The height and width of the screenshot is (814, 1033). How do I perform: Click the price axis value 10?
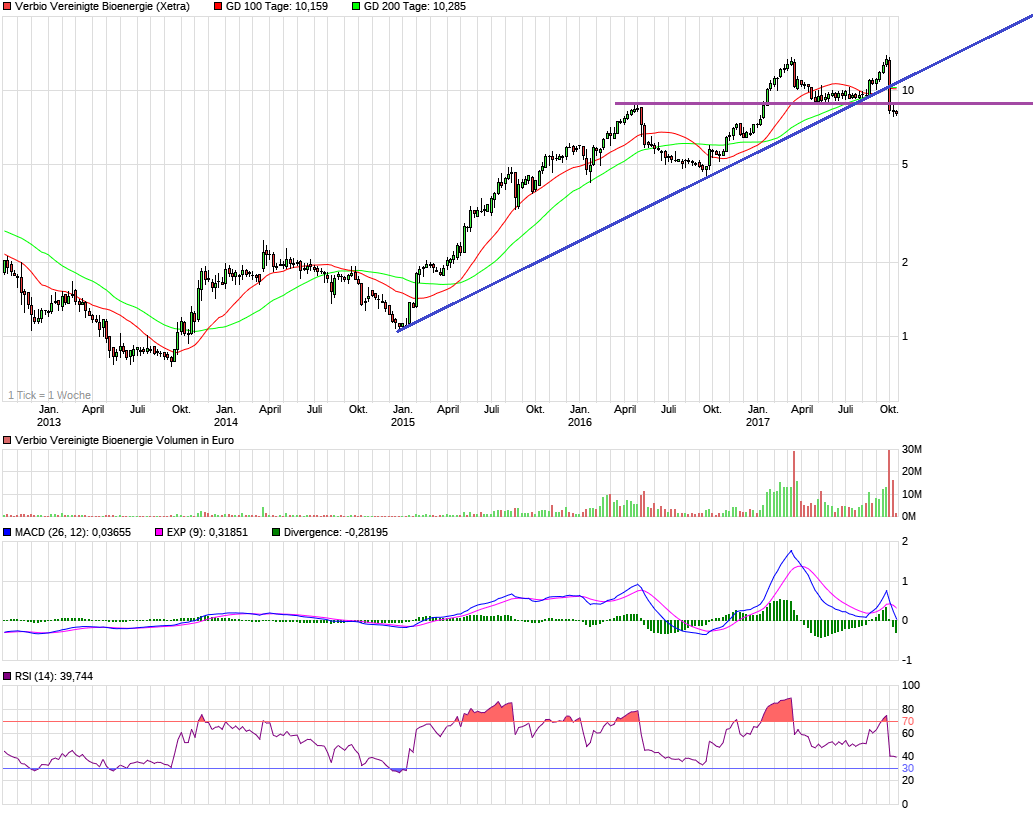click(908, 90)
